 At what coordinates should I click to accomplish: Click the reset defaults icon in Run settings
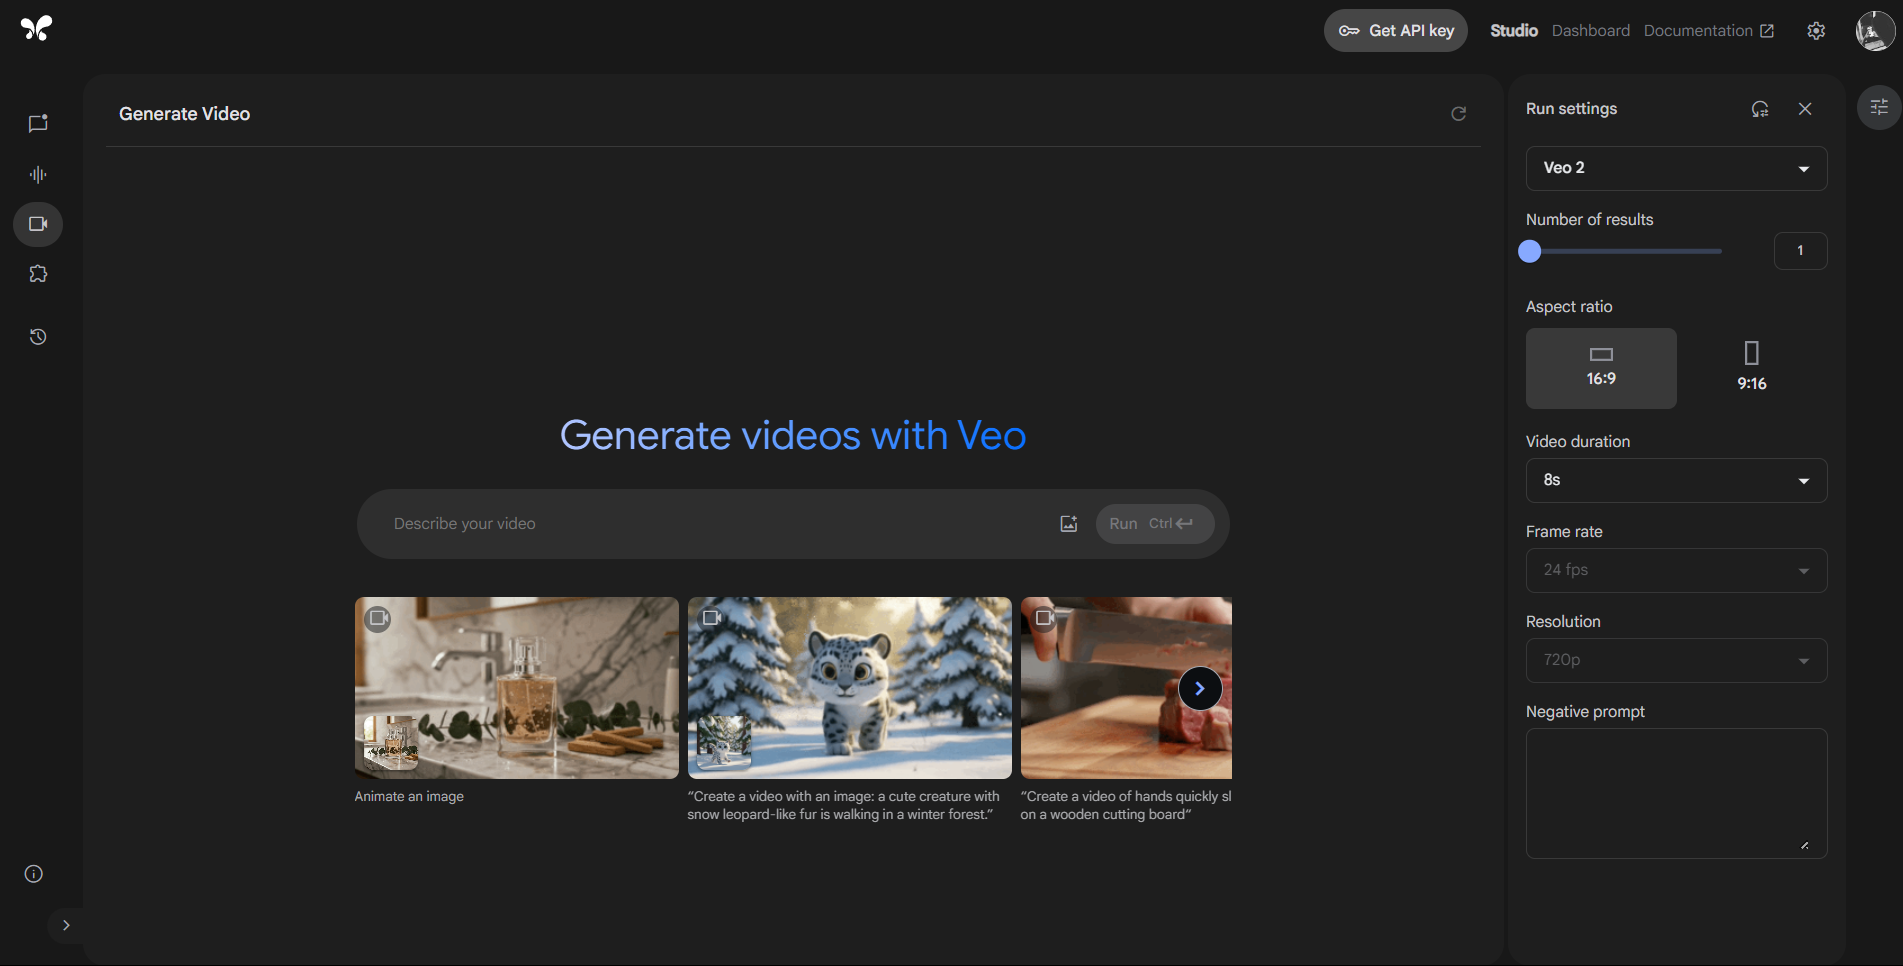[1760, 109]
